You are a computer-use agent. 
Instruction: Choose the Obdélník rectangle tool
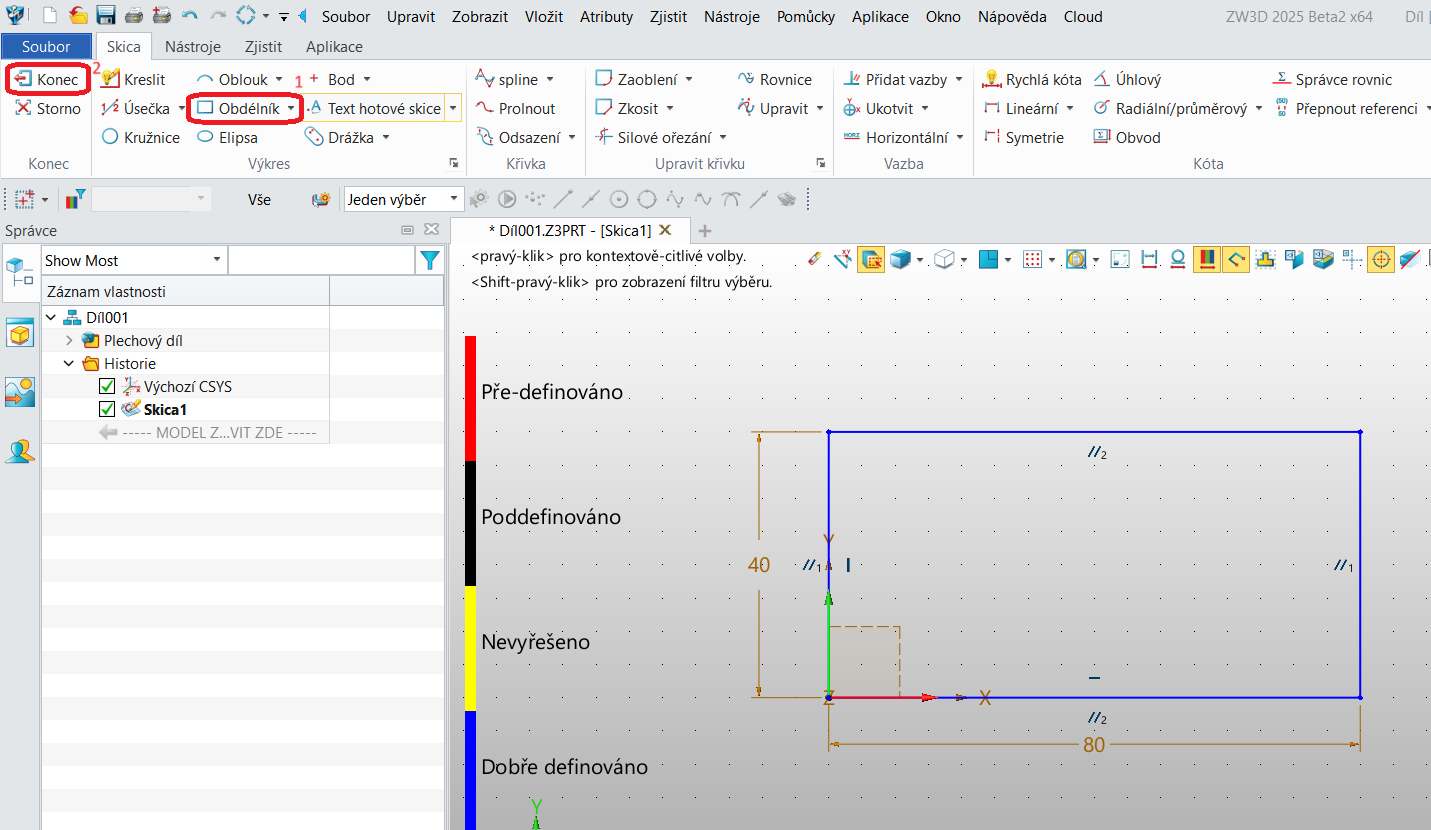click(x=238, y=108)
